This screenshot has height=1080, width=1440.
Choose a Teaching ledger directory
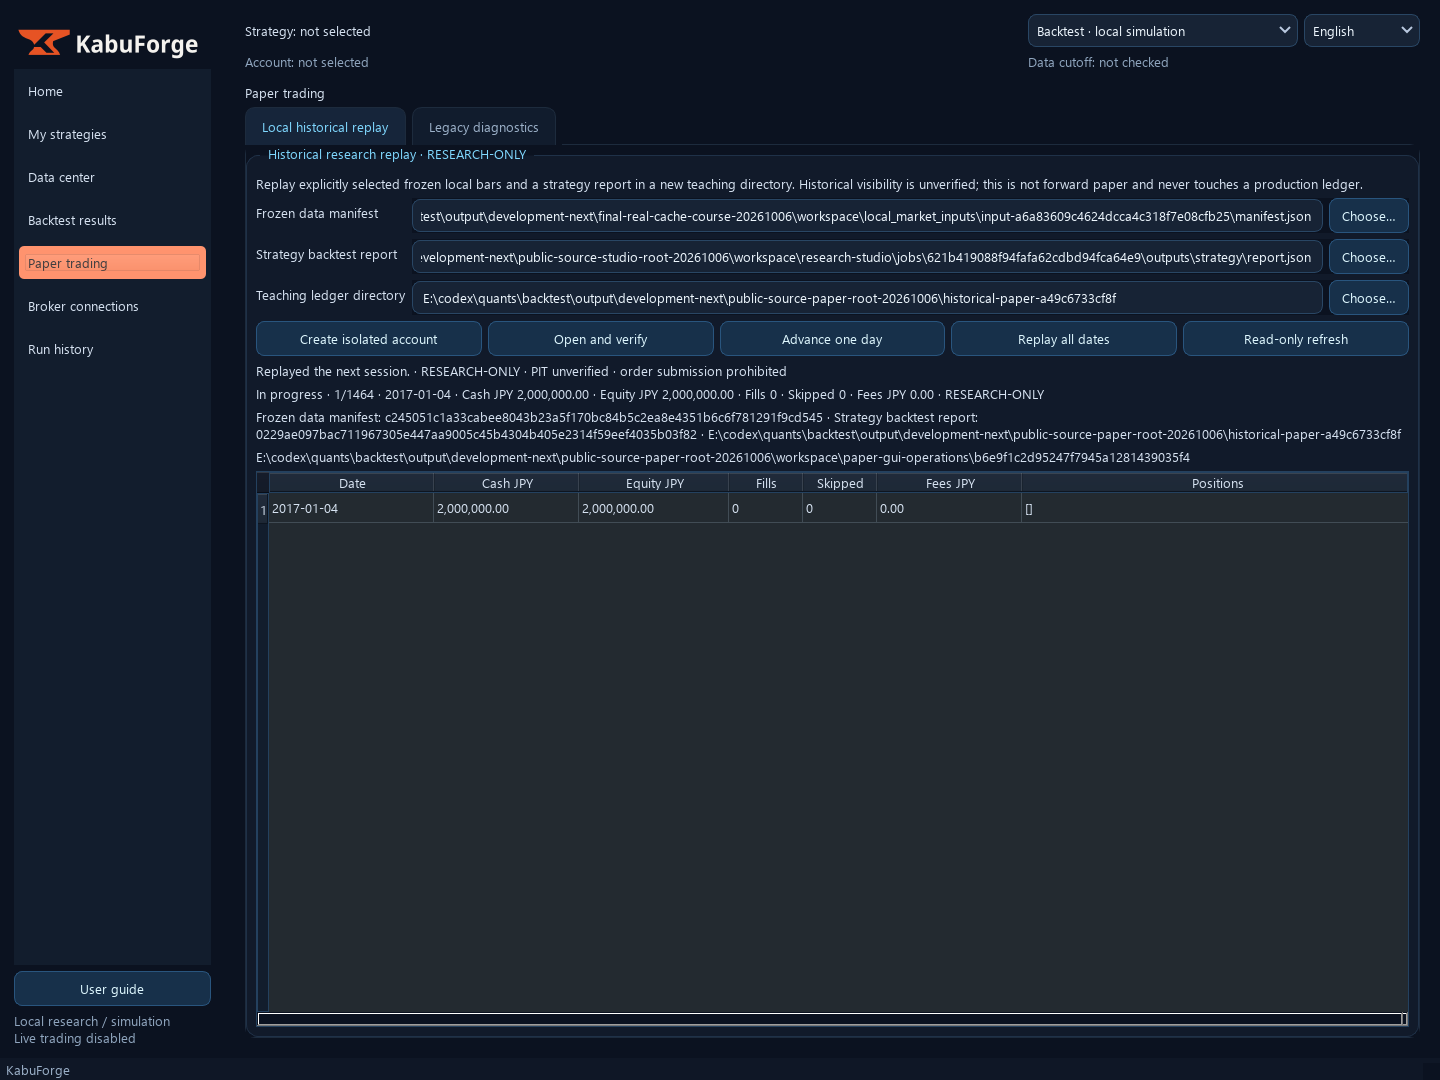pos(1368,298)
